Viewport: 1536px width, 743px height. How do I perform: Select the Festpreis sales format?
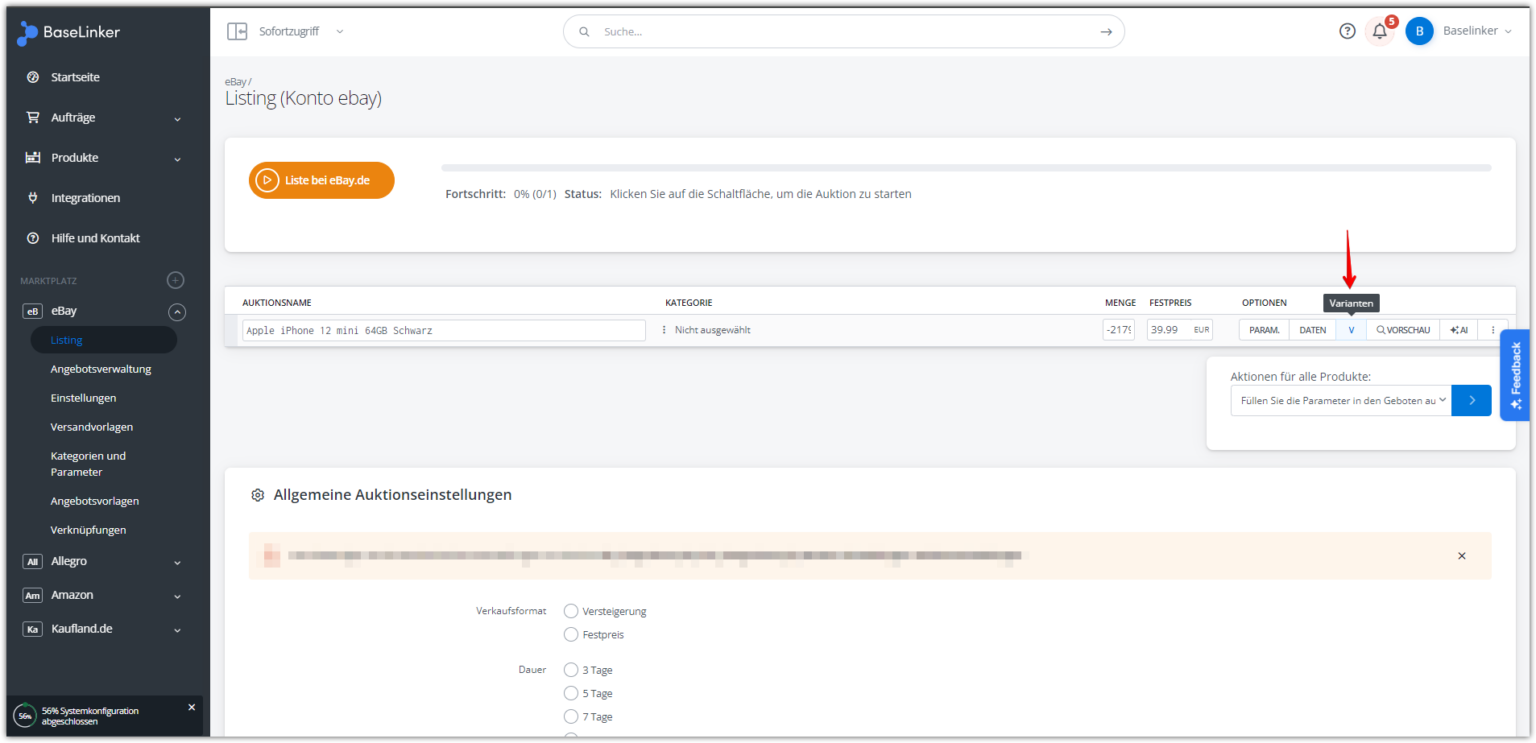pyautogui.click(x=571, y=634)
